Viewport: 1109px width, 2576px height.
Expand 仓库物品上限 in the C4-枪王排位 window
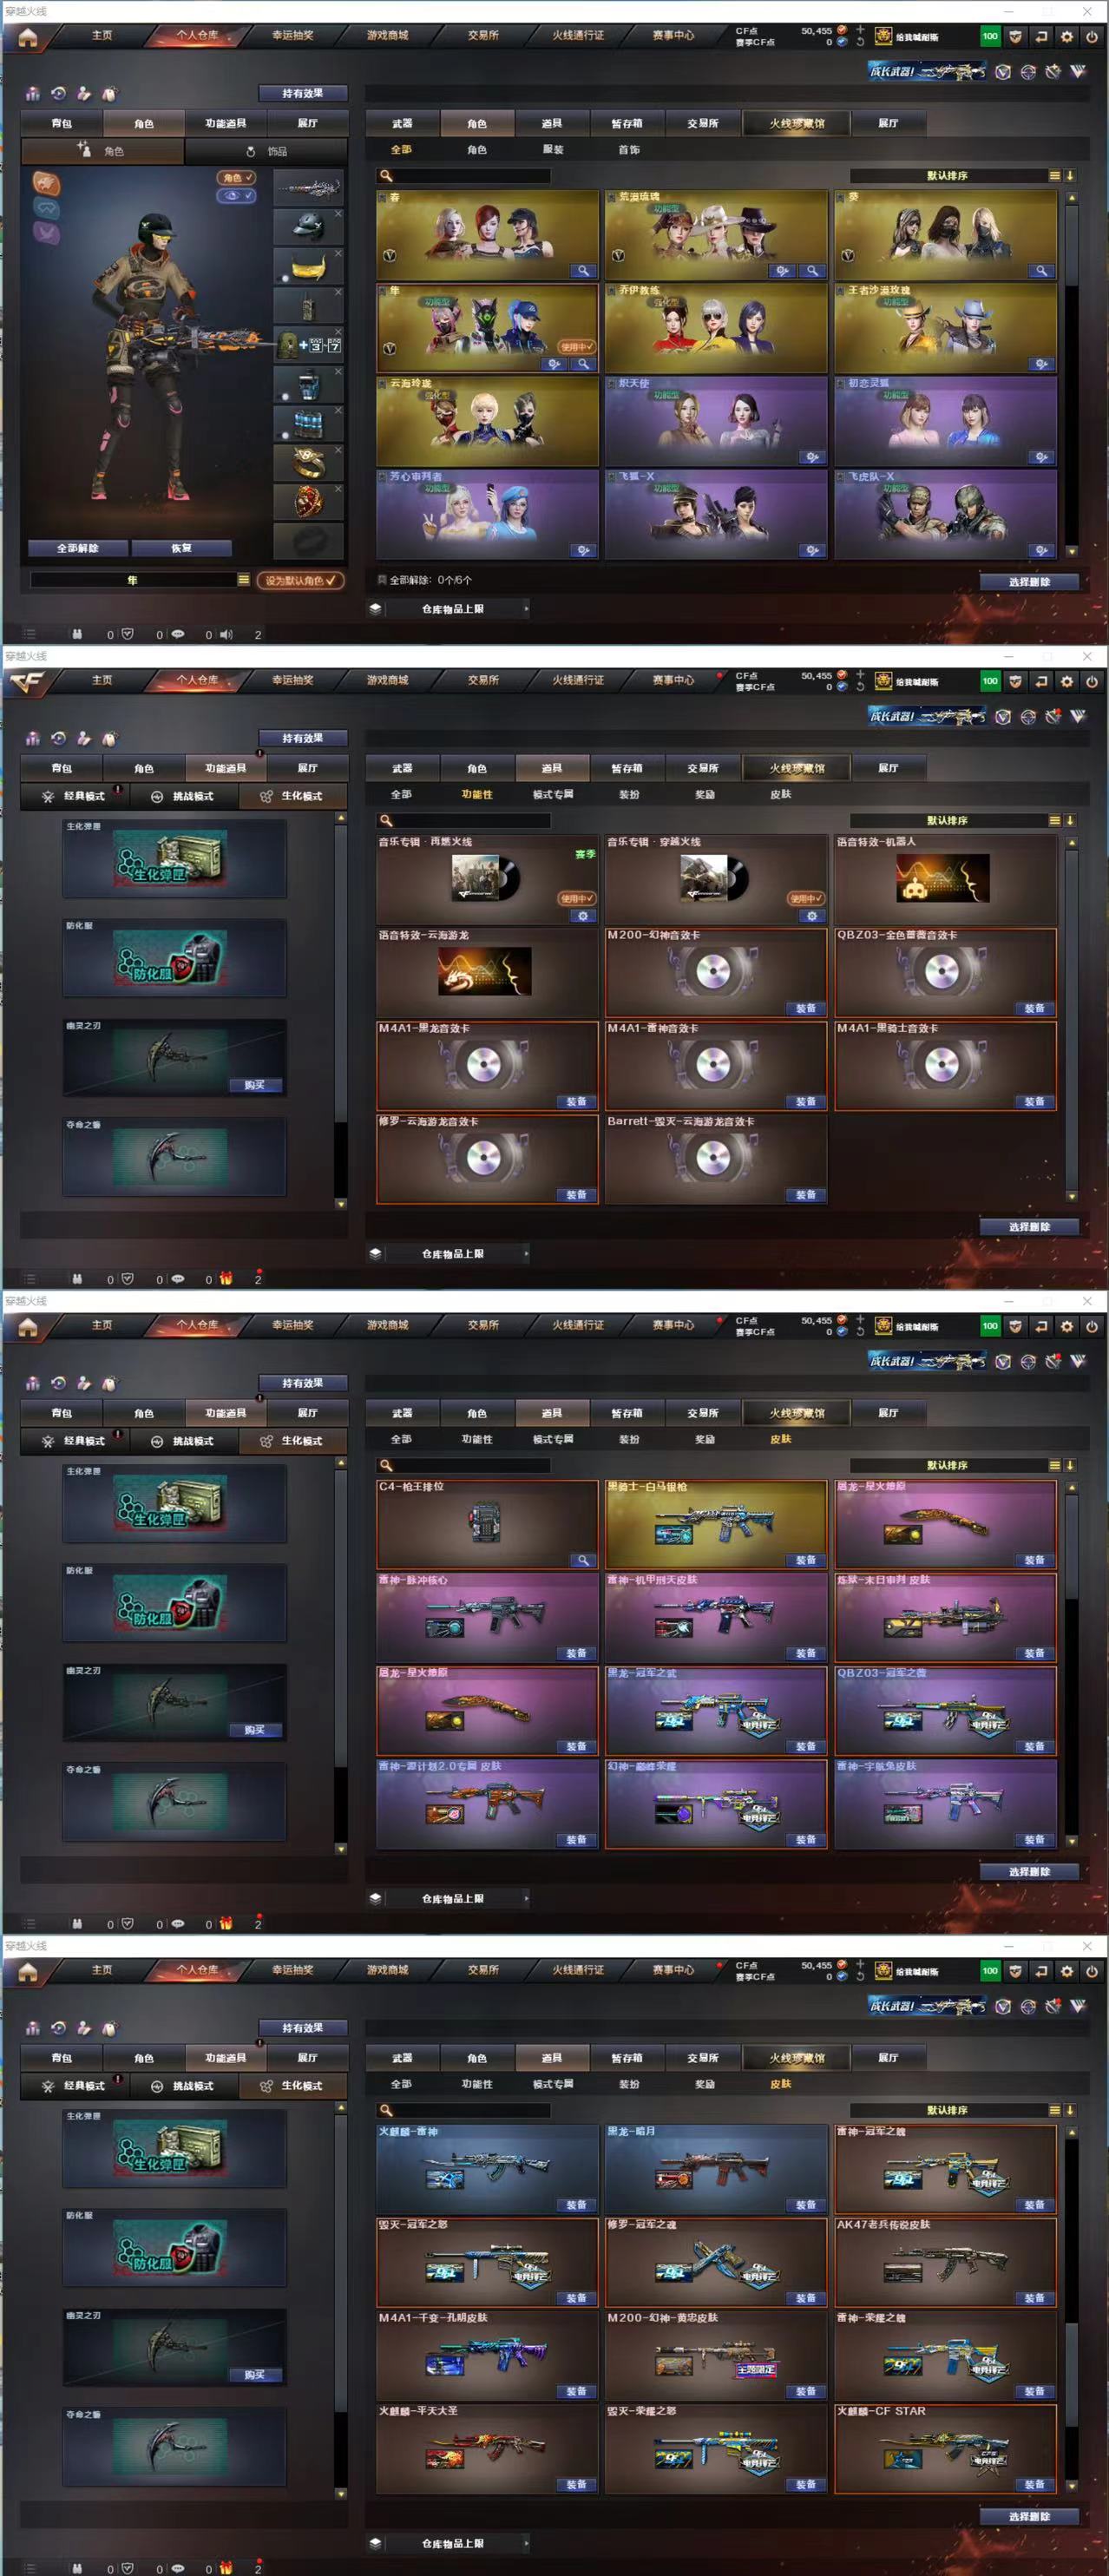point(453,1898)
